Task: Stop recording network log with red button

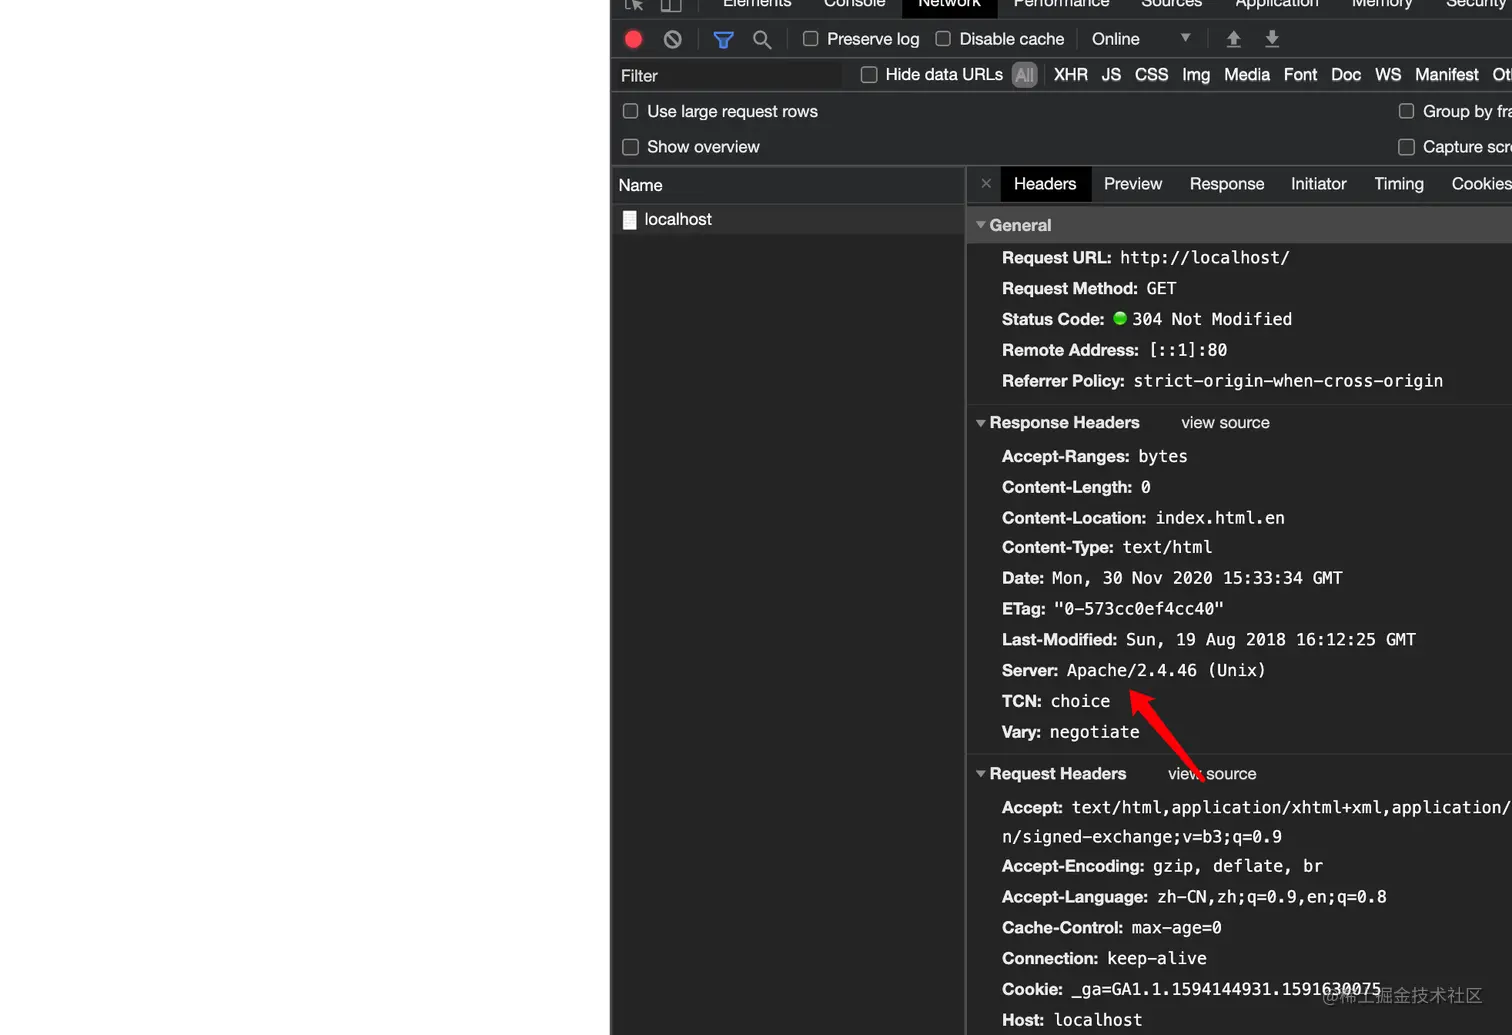Action: pos(633,39)
